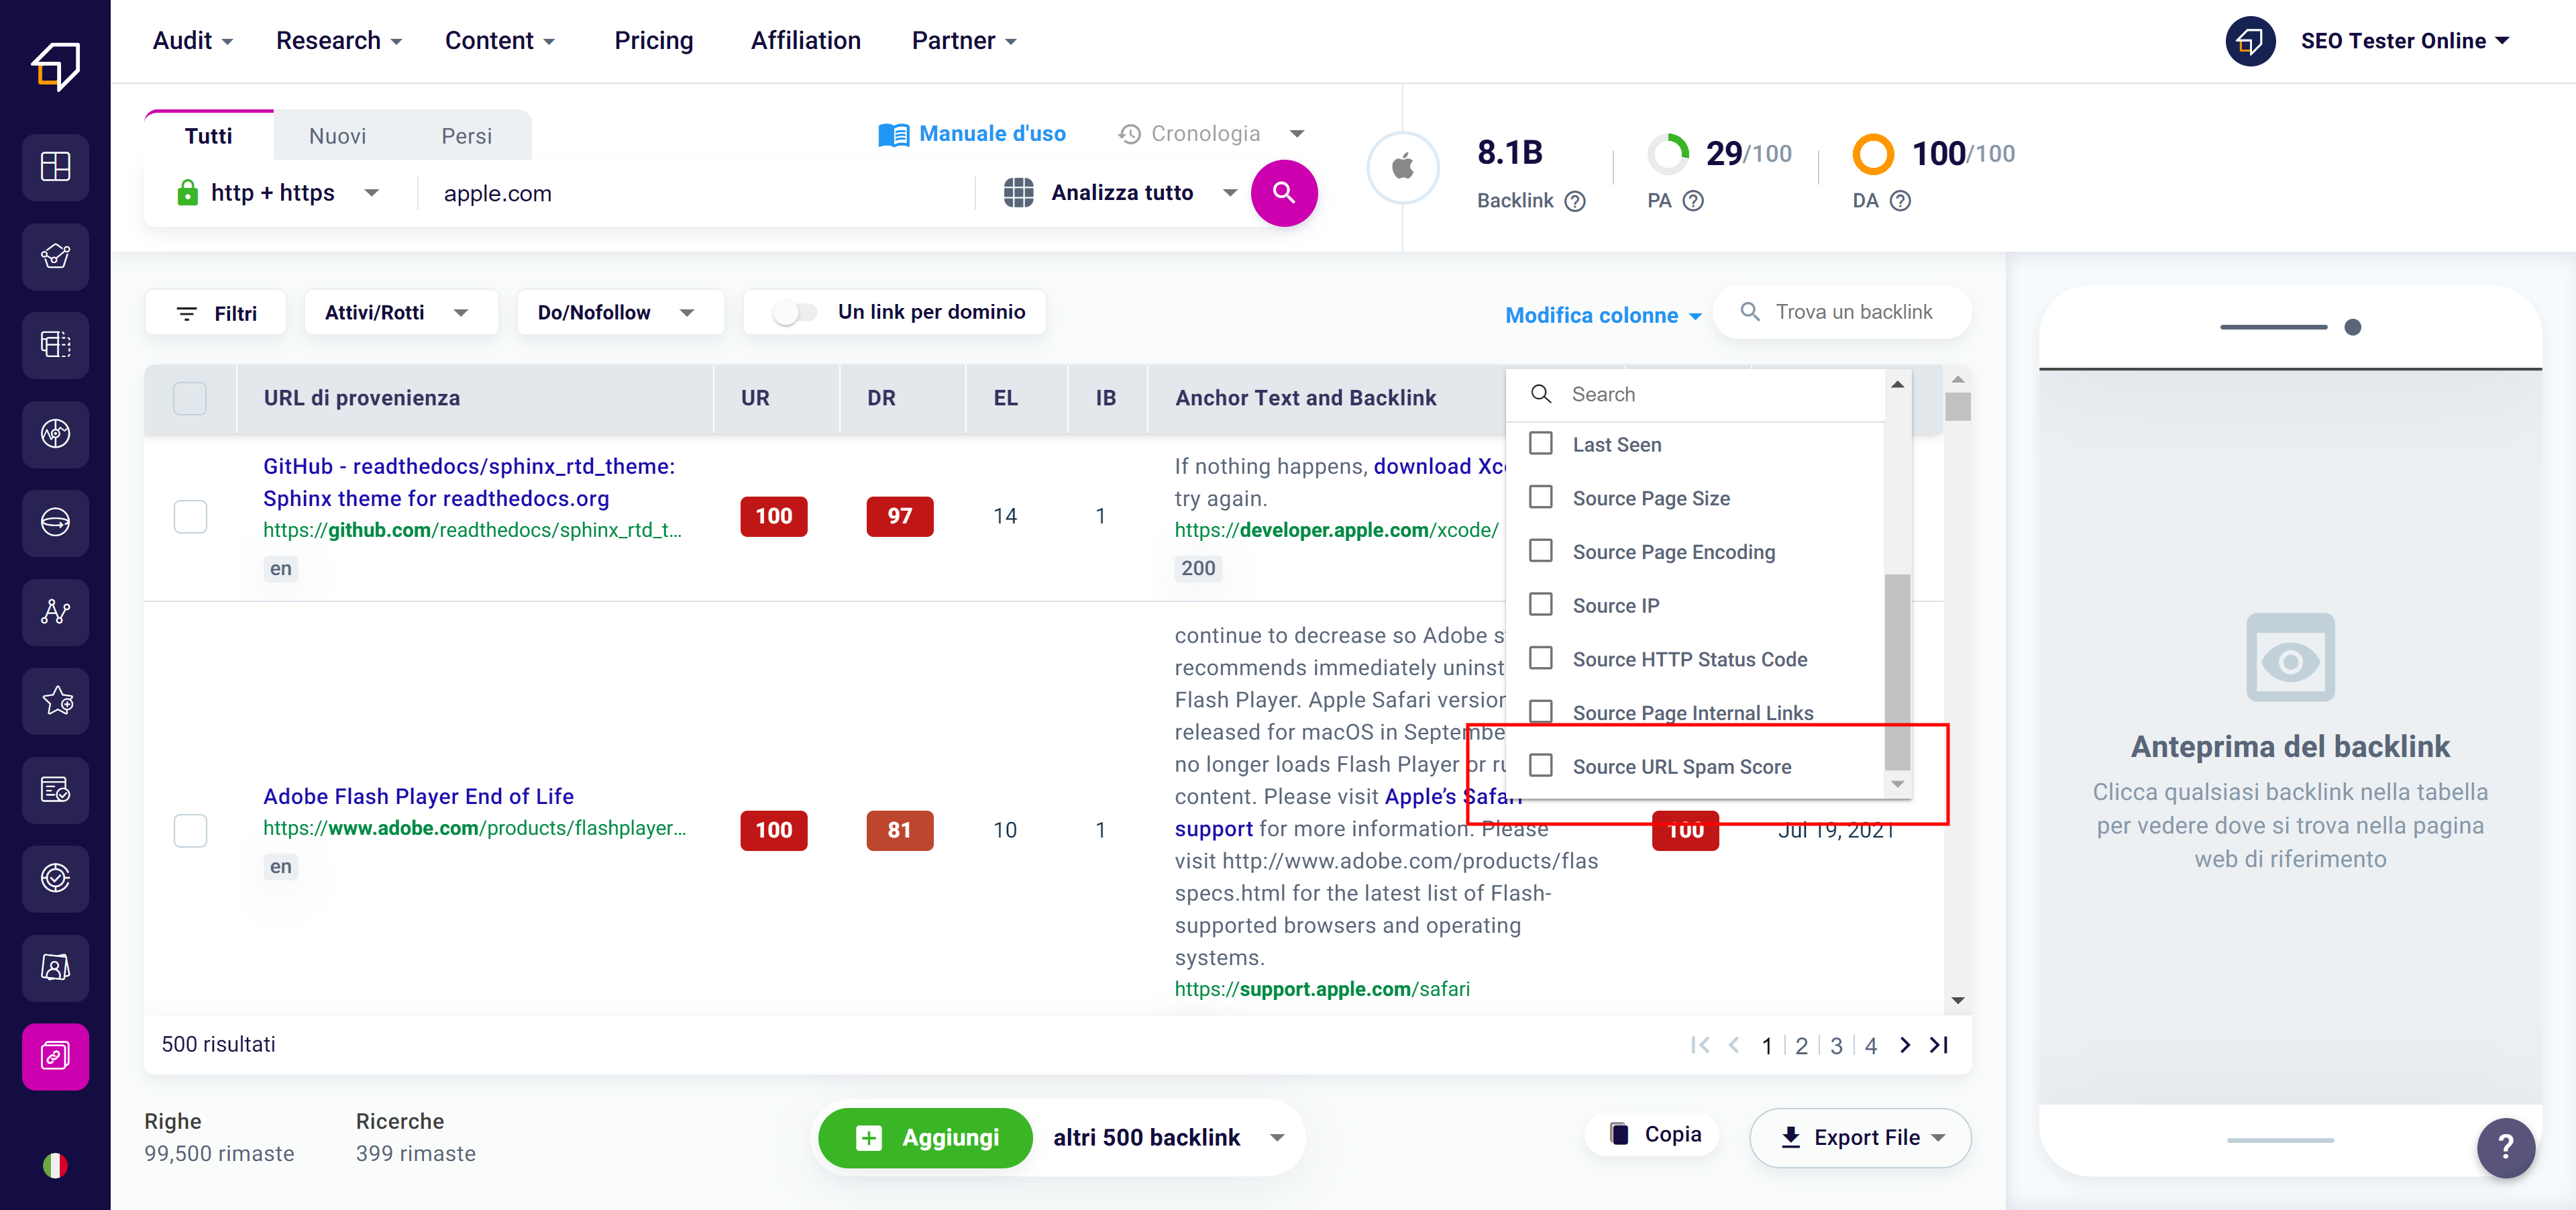The image size is (2576, 1210).
Task: Open the Research menu
Action: [x=338, y=41]
